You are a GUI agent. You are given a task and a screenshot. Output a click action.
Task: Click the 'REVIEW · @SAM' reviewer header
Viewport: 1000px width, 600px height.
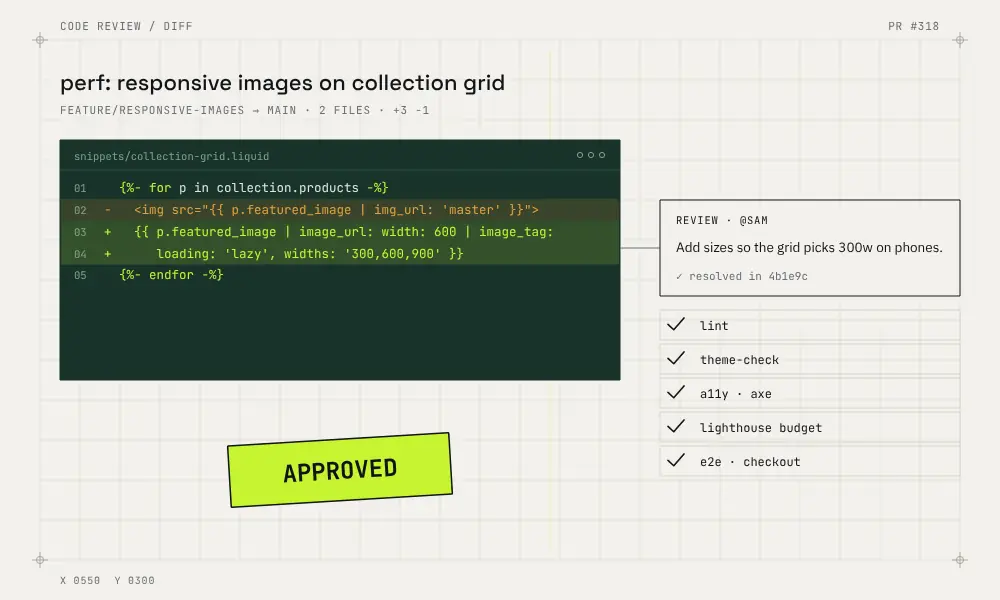(722, 221)
